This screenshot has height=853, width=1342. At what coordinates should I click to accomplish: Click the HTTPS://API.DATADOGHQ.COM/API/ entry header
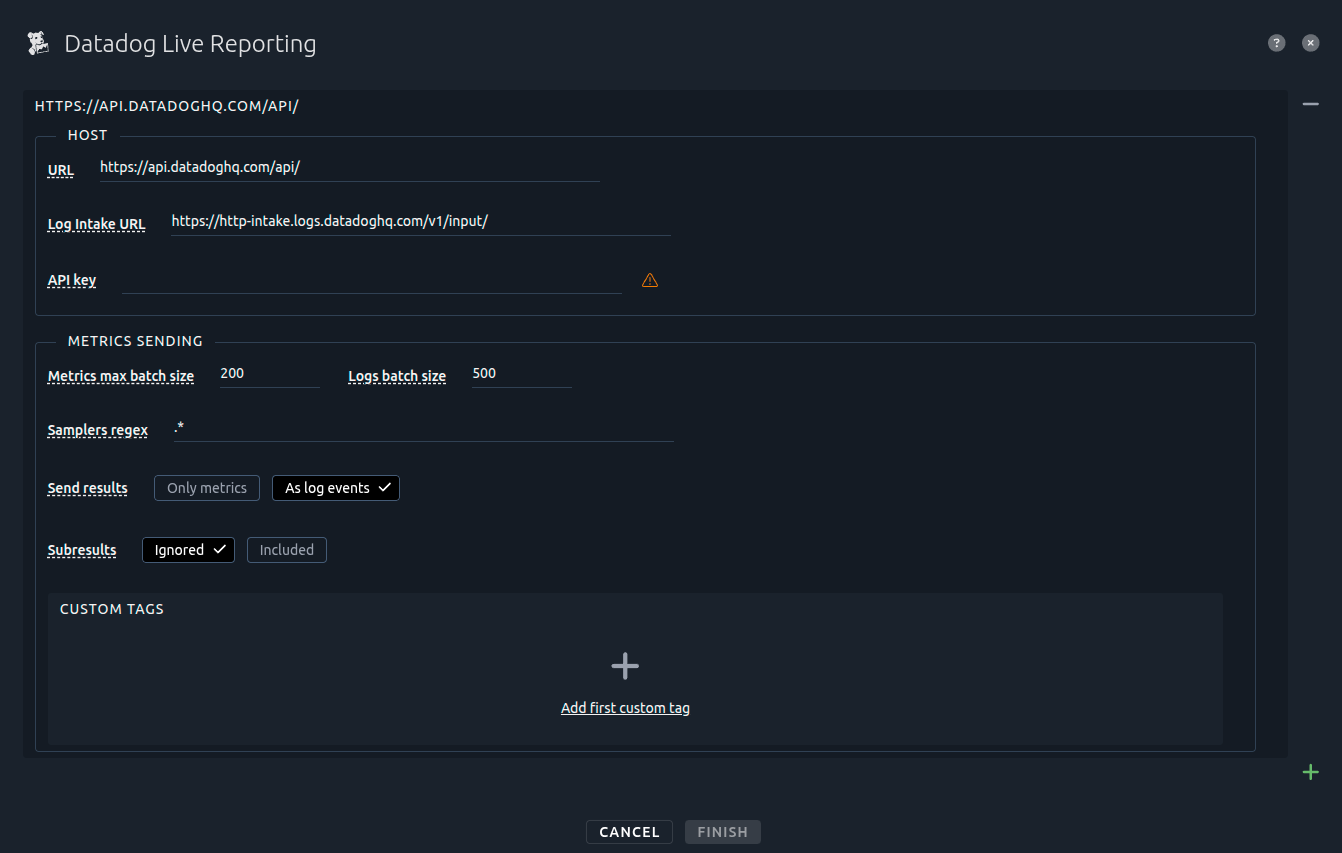(x=166, y=105)
